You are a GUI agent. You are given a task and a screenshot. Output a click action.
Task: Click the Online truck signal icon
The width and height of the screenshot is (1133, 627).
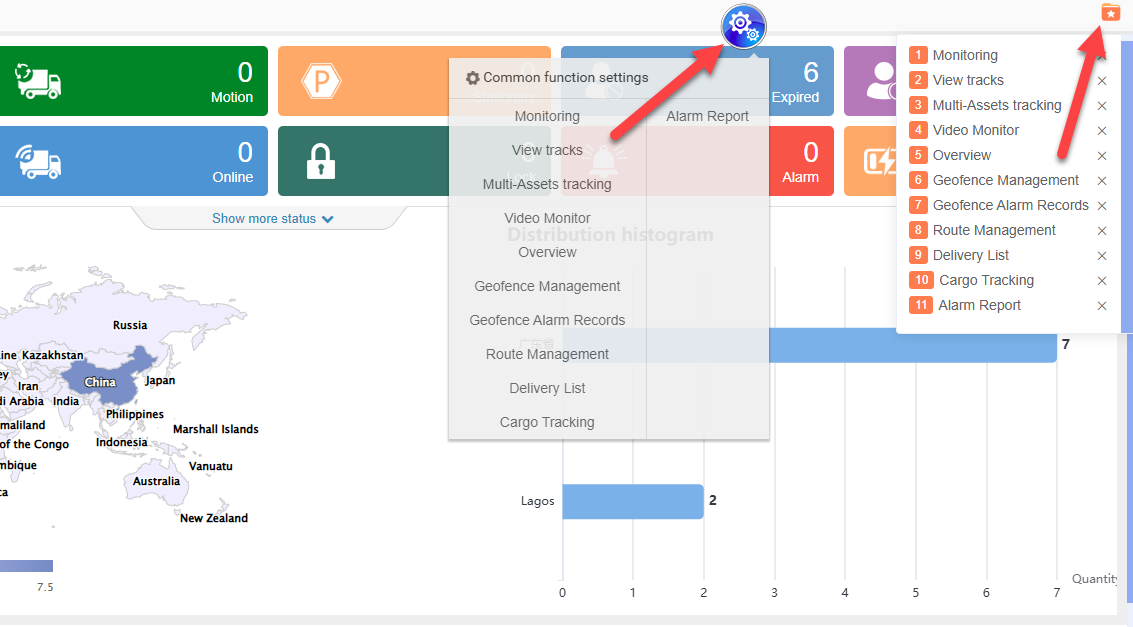tap(38, 161)
